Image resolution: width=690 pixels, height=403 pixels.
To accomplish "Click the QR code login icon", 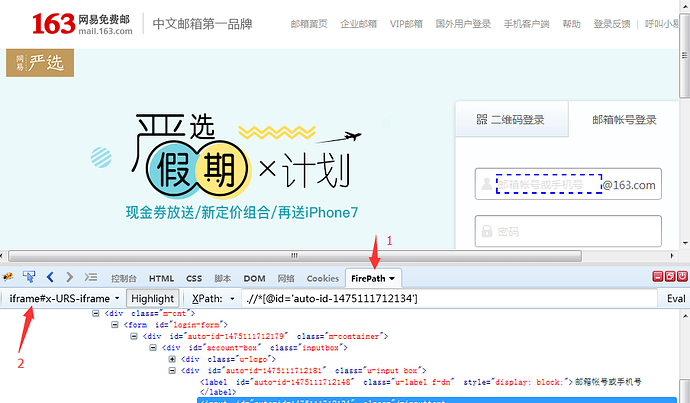I will click(482, 119).
